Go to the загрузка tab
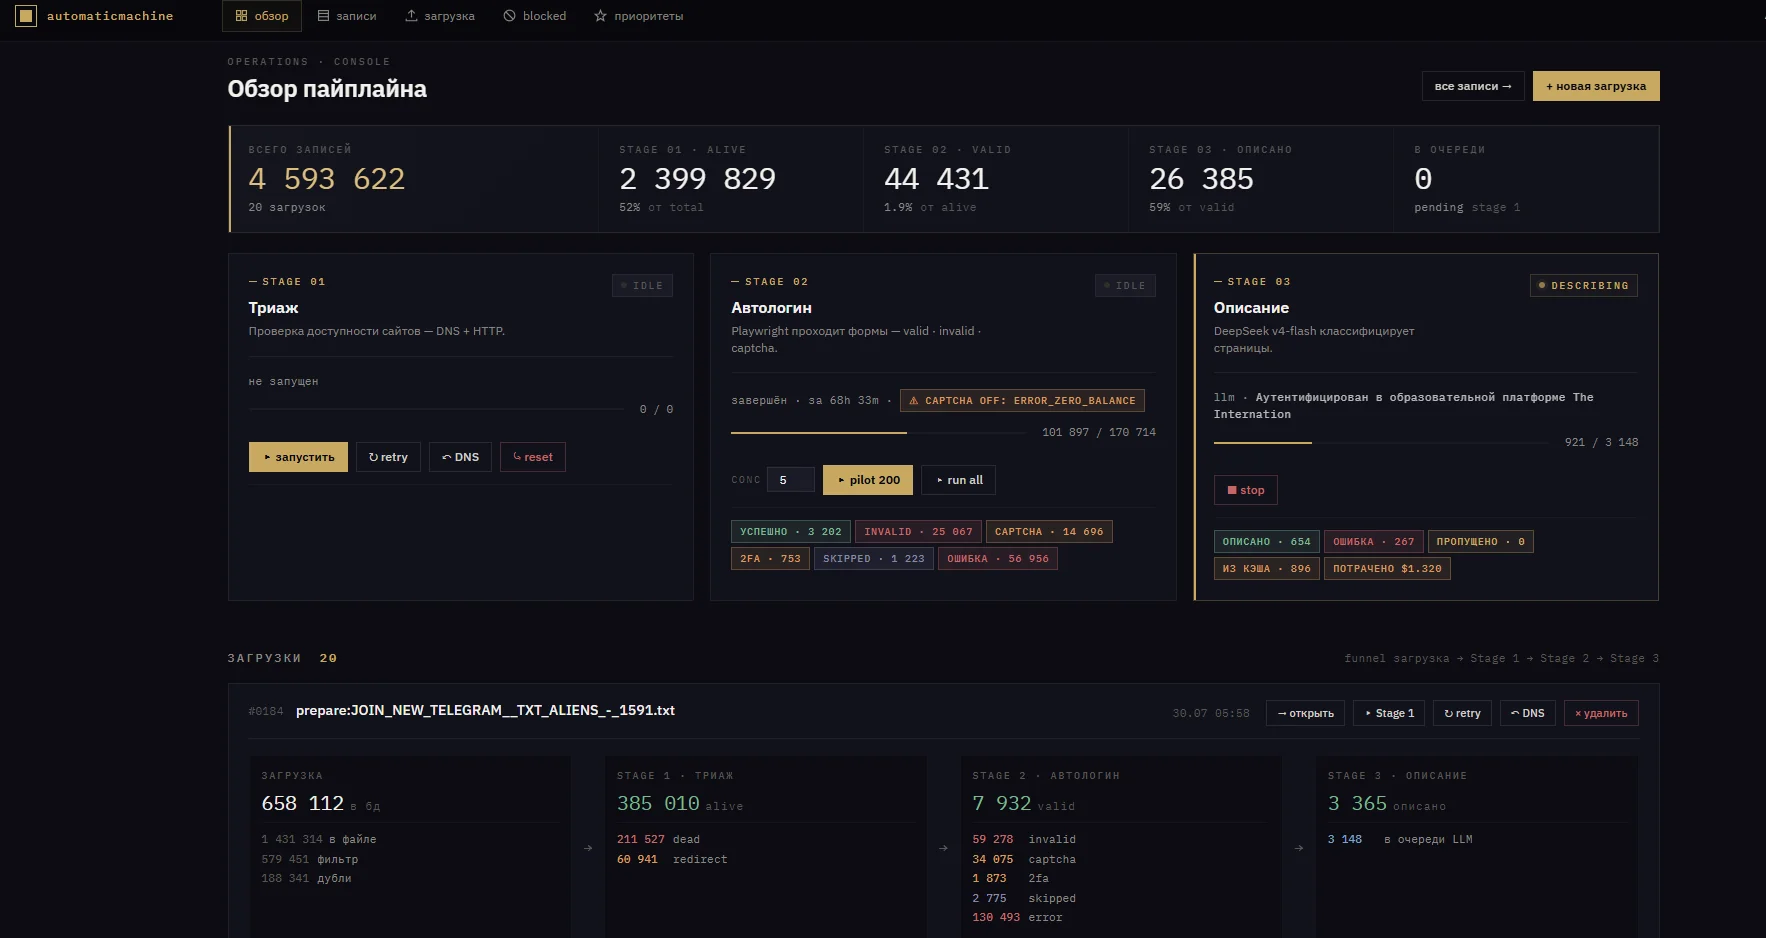The width and height of the screenshot is (1766, 938). click(440, 16)
